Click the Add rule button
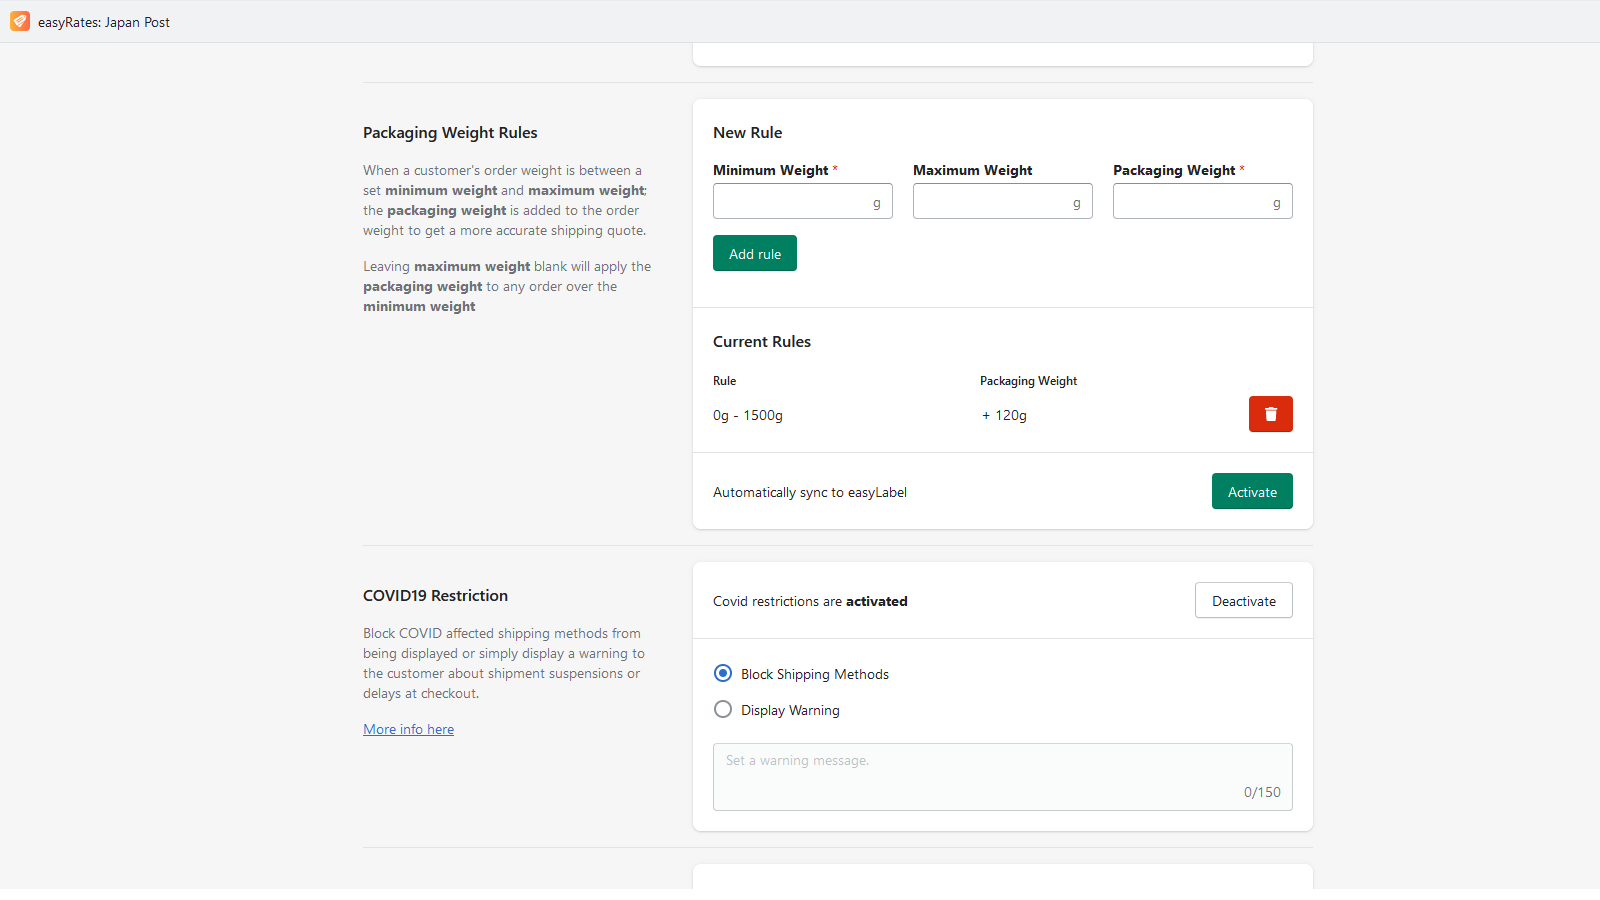This screenshot has height=900, width=1600. click(755, 253)
